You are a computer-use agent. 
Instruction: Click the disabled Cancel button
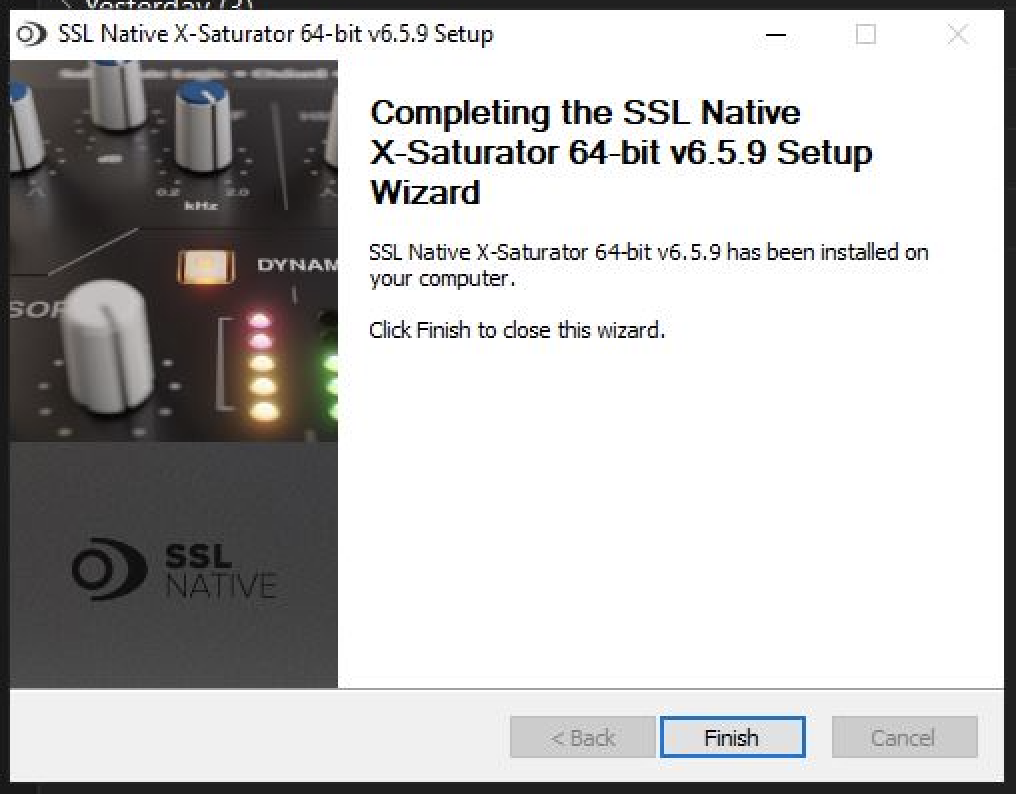click(903, 737)
